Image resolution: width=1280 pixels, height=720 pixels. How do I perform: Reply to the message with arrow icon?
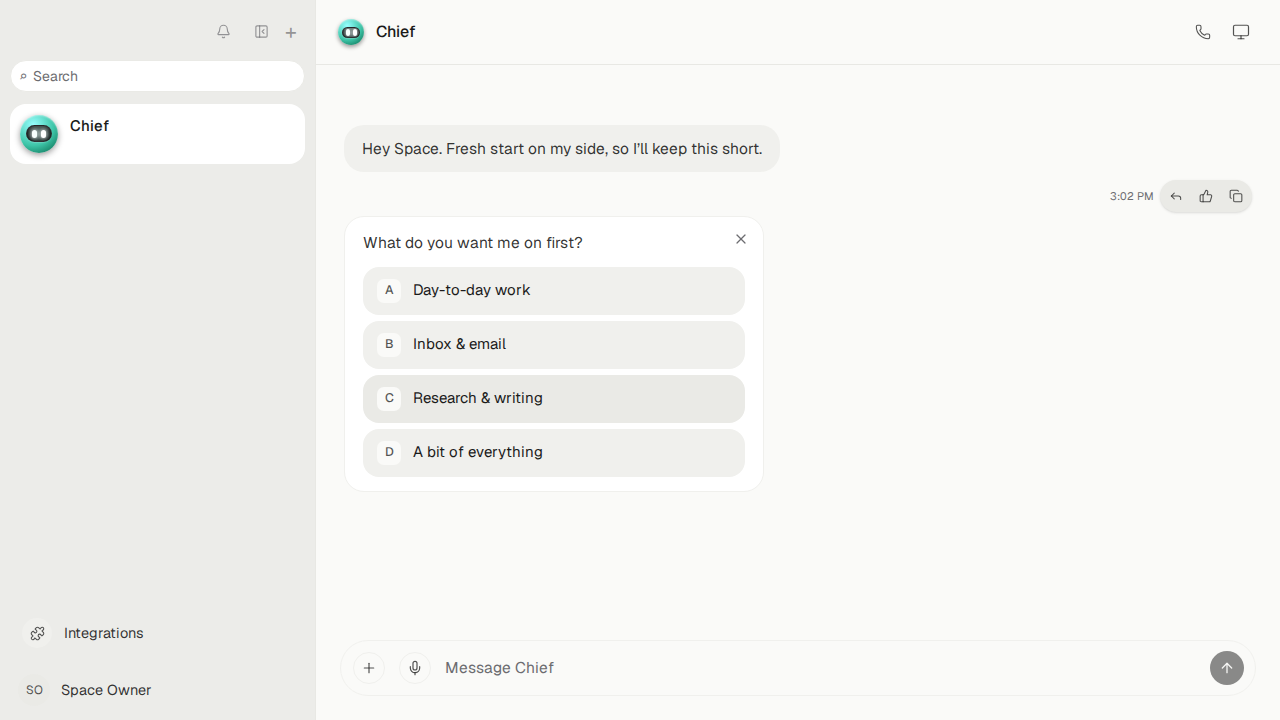[x=1176, y=197]
